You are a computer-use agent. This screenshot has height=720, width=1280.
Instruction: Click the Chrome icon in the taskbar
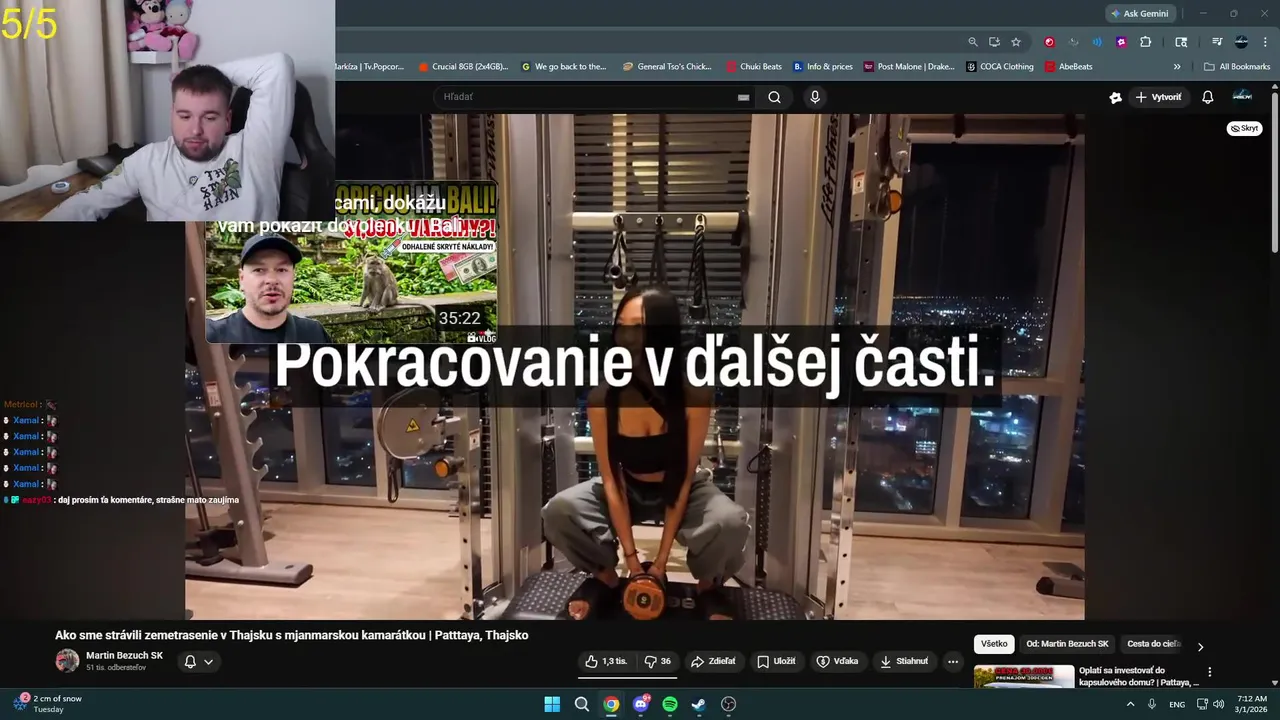[x=611, y=704]
